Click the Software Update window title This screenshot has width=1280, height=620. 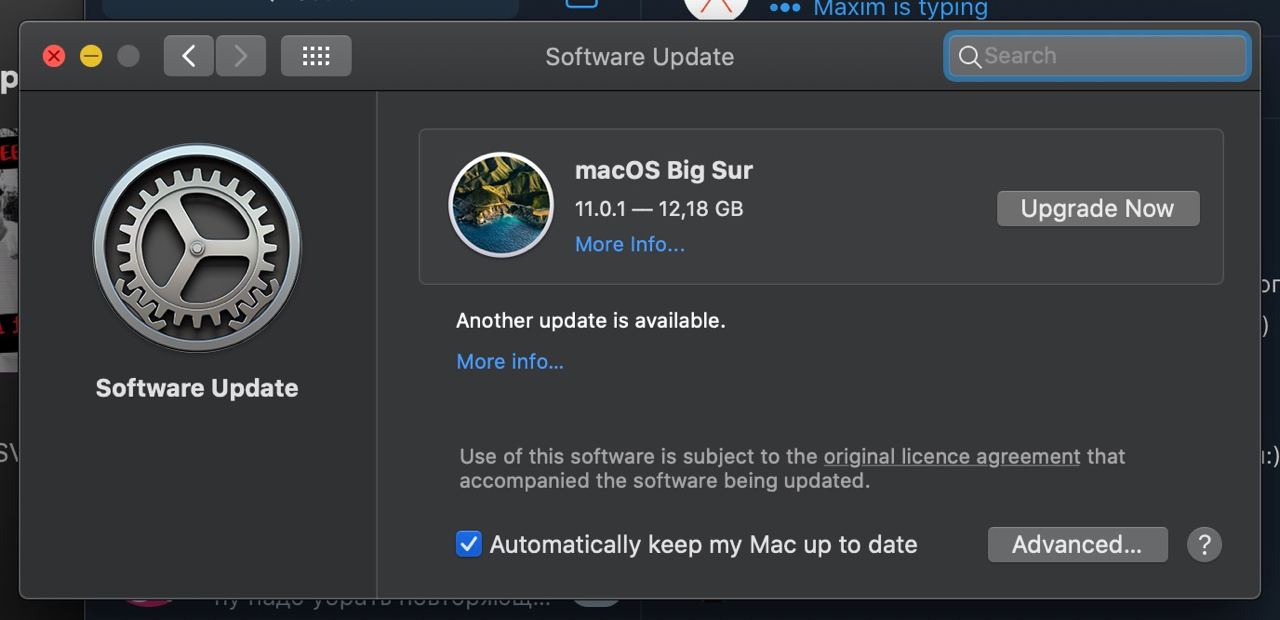coord(640,56)
